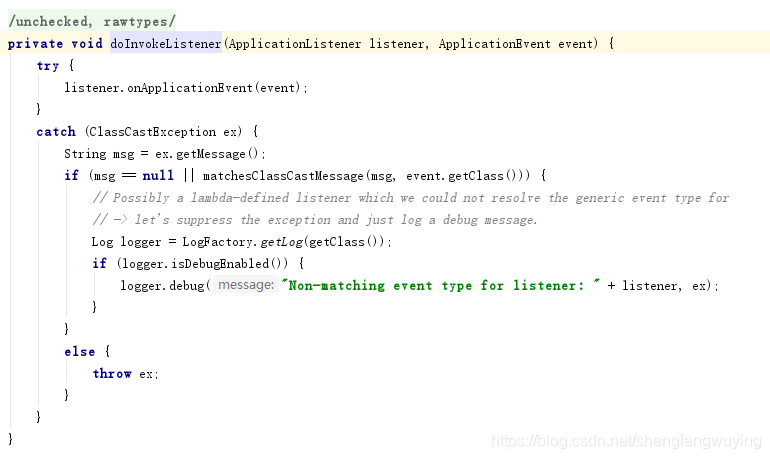Click LogFactory.getLog(getClass()) call

point(283,242)
